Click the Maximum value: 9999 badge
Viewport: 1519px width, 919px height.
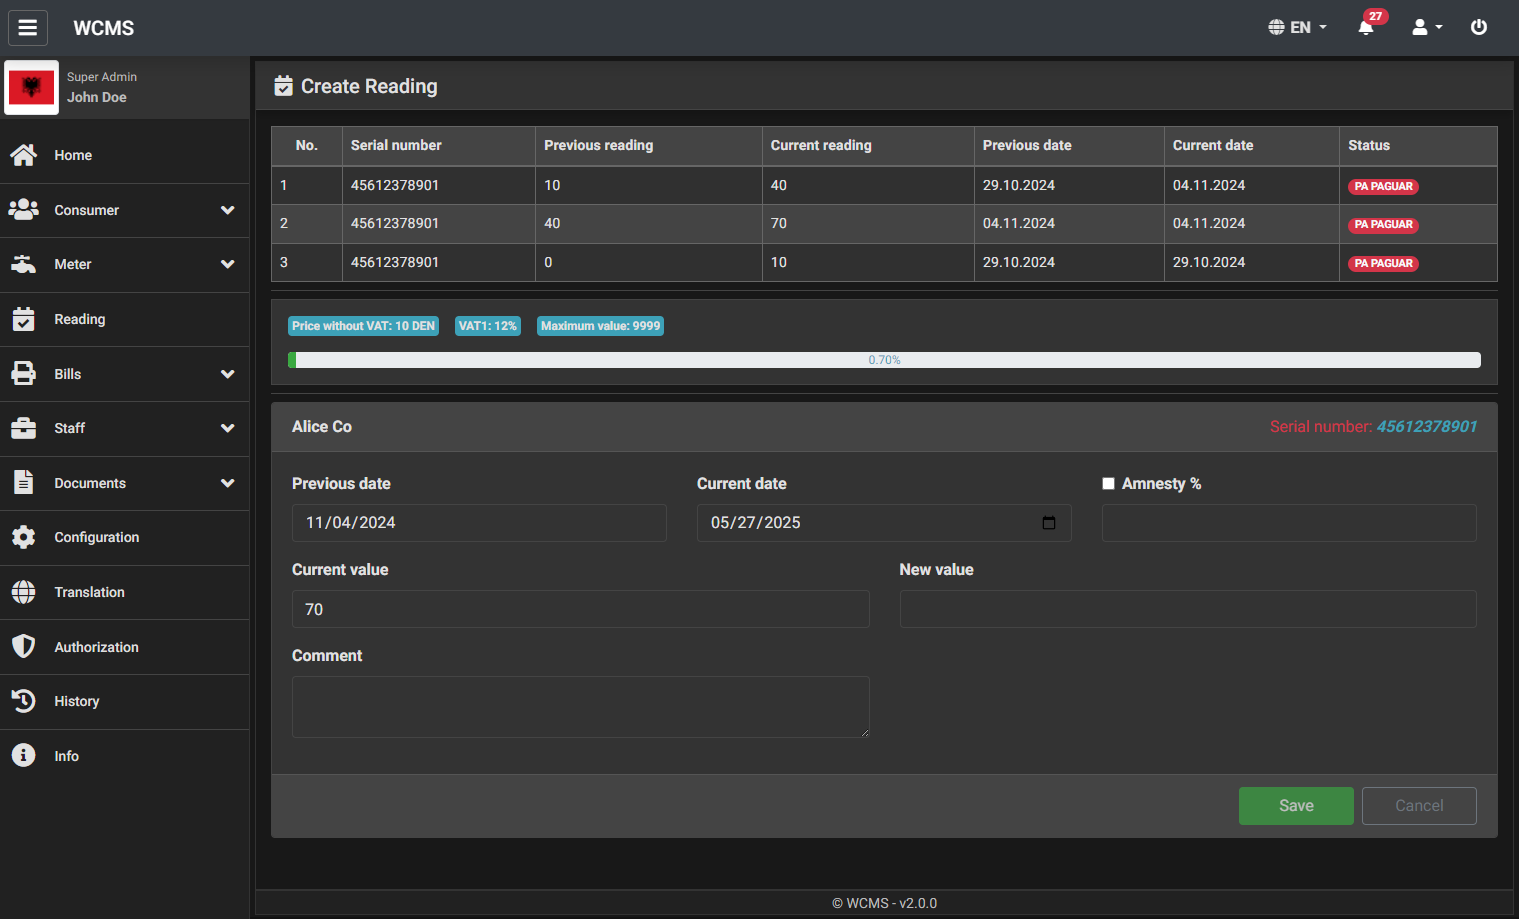[600, 326]
